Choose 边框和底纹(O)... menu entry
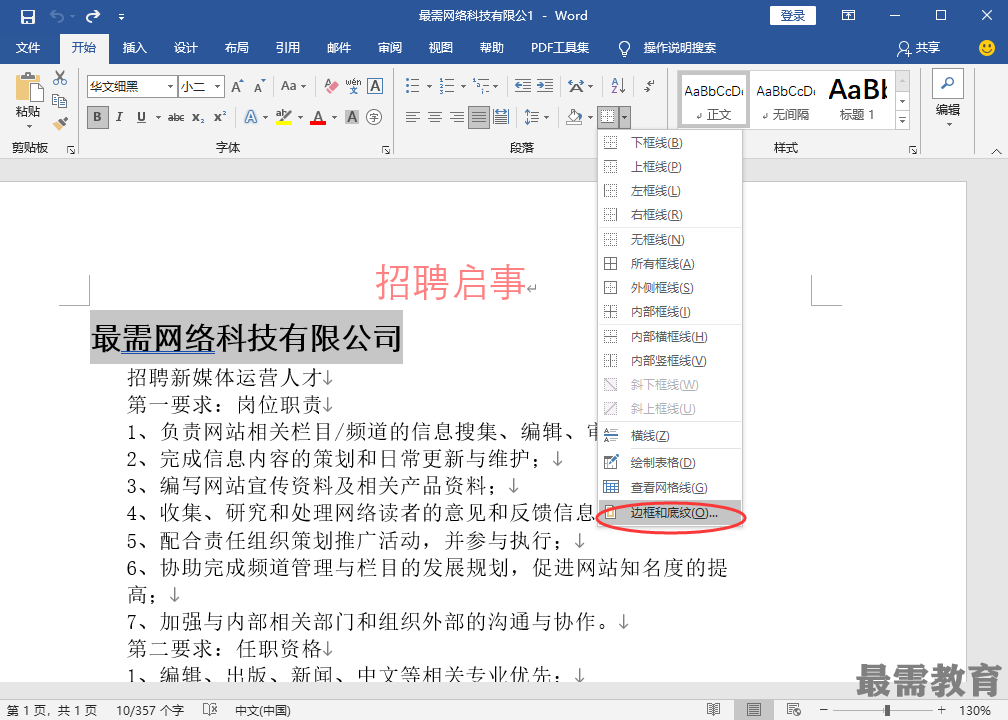 pos(670,513)
